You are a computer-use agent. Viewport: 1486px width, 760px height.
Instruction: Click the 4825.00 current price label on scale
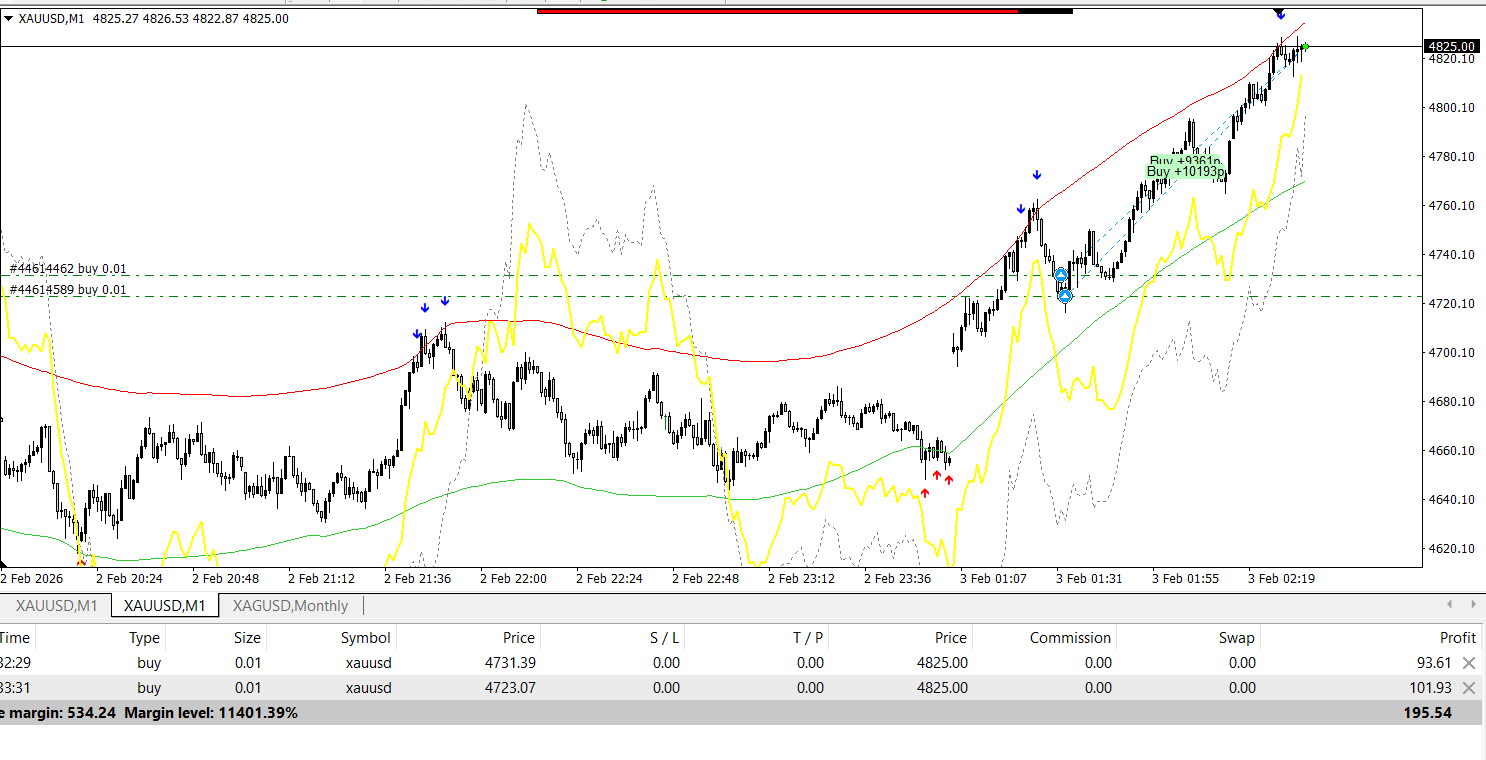[x=1451, y=47]
